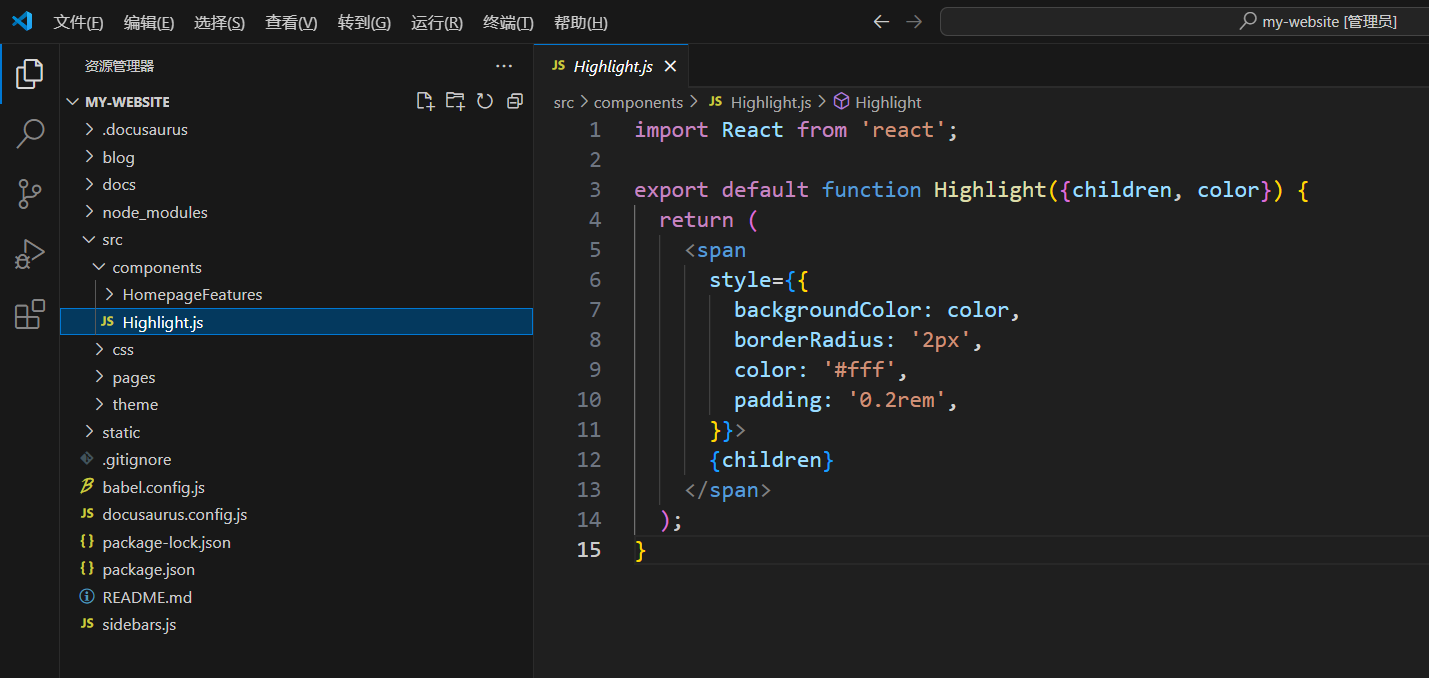Click the 资源管理器 panel title
Viewport: 1429px width, 678px height.
click(119, 66)
